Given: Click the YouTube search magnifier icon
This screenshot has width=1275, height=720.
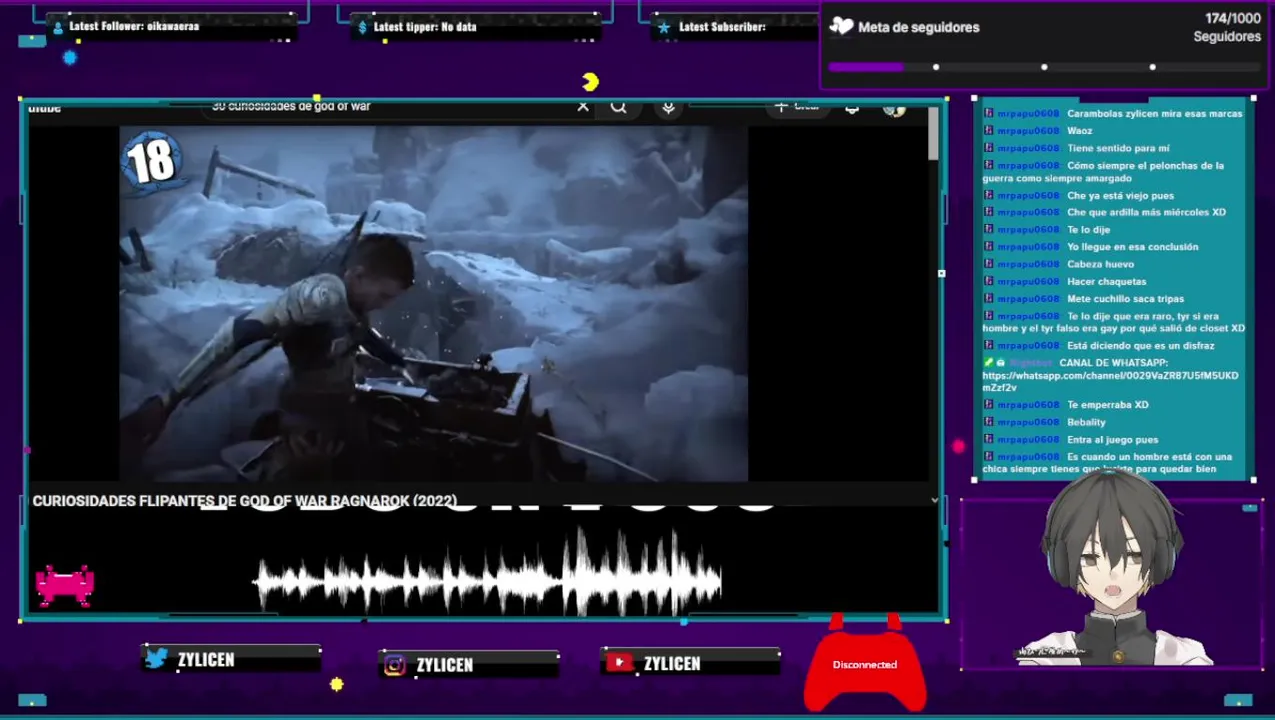Looking at the screenshot, I should (x=618, y=106).
